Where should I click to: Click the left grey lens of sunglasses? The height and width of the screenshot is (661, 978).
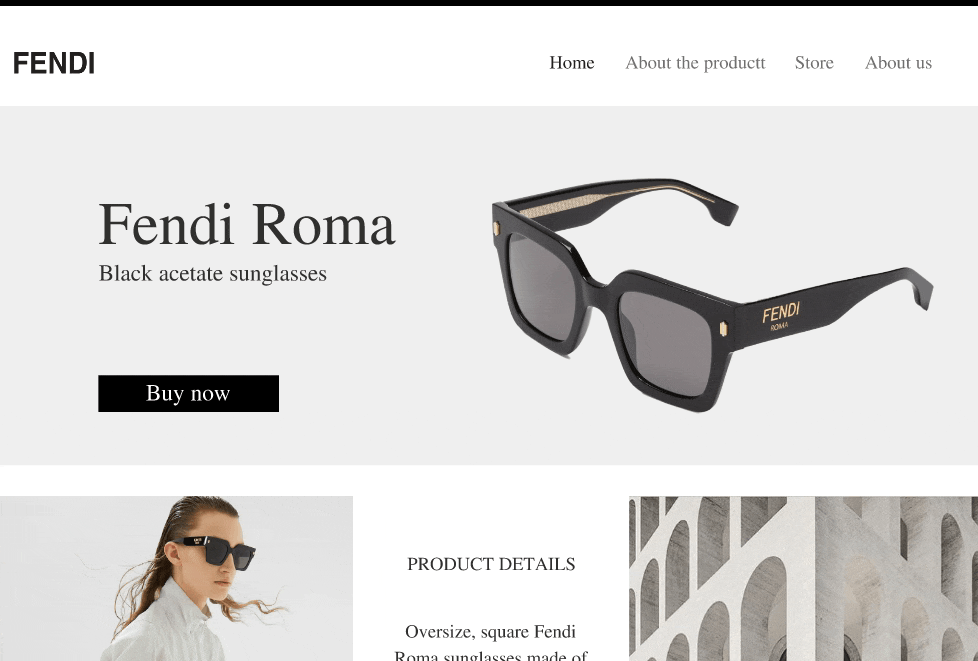click(541, 286)
